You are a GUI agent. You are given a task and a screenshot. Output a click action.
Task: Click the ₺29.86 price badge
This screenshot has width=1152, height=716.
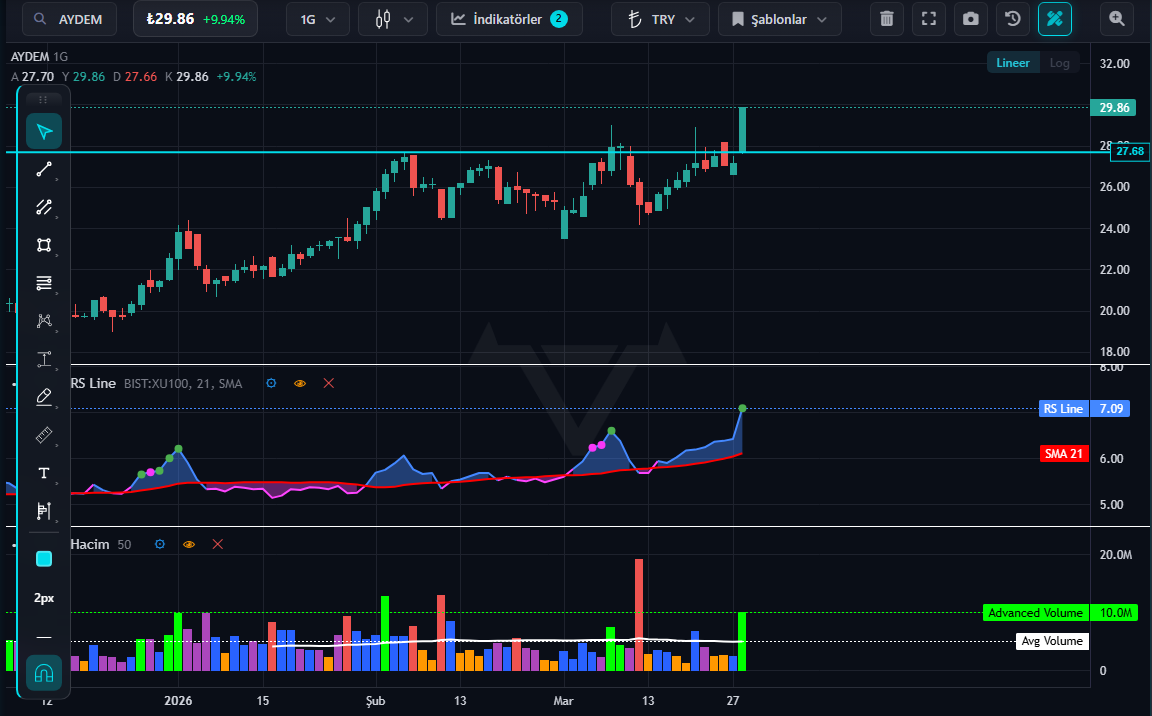[195, 19]
